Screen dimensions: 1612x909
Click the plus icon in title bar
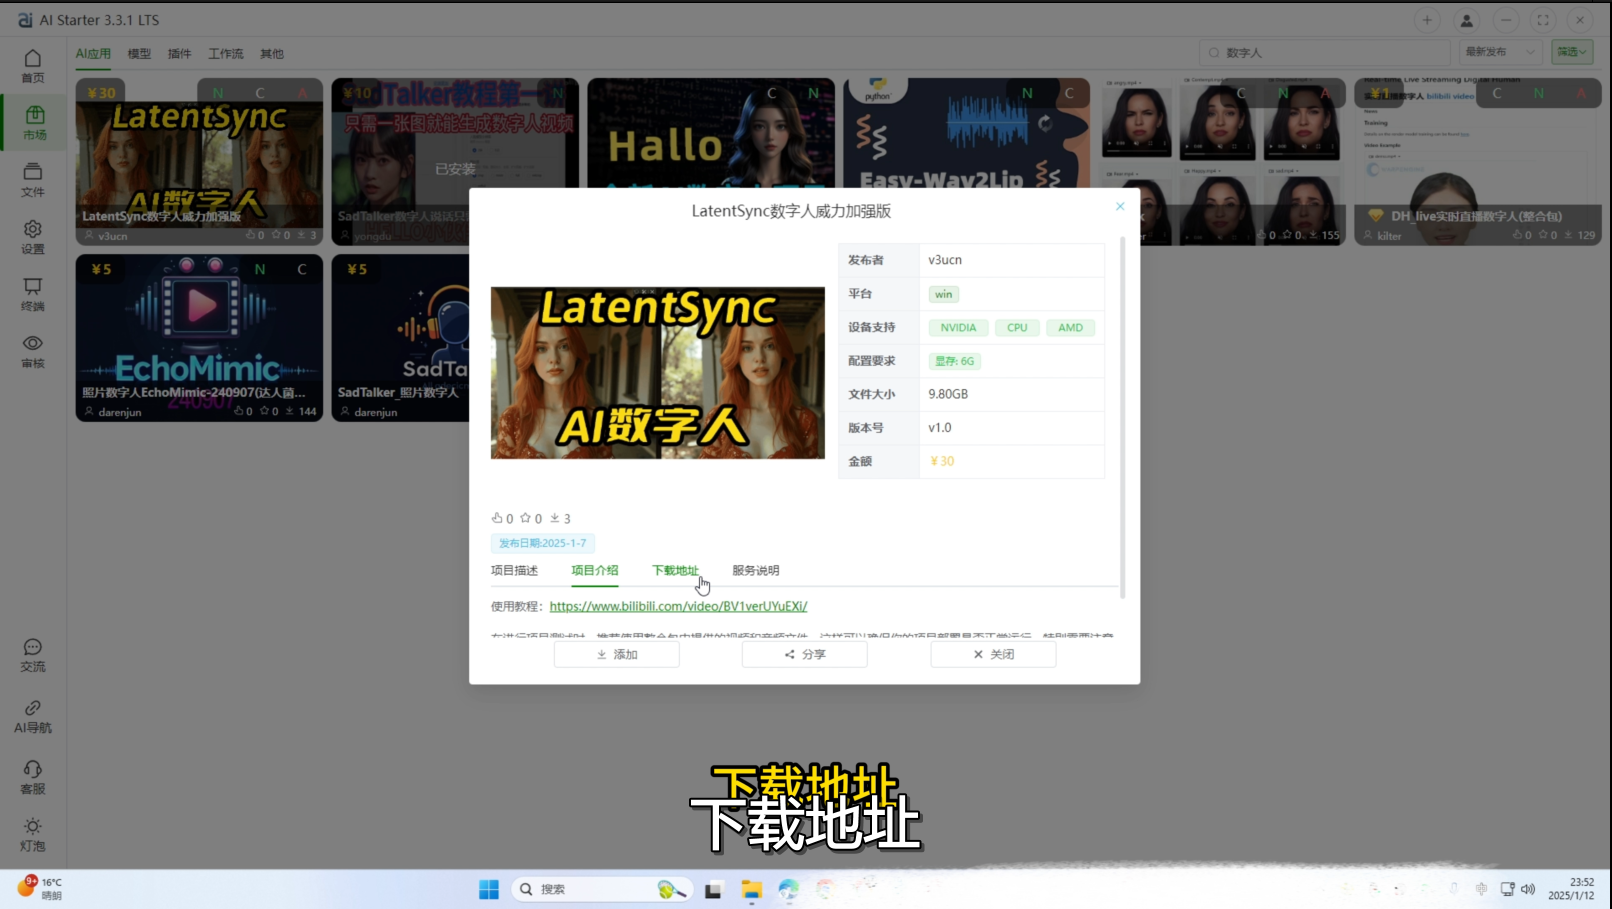pyautogui.click(x=1427, y=20)
